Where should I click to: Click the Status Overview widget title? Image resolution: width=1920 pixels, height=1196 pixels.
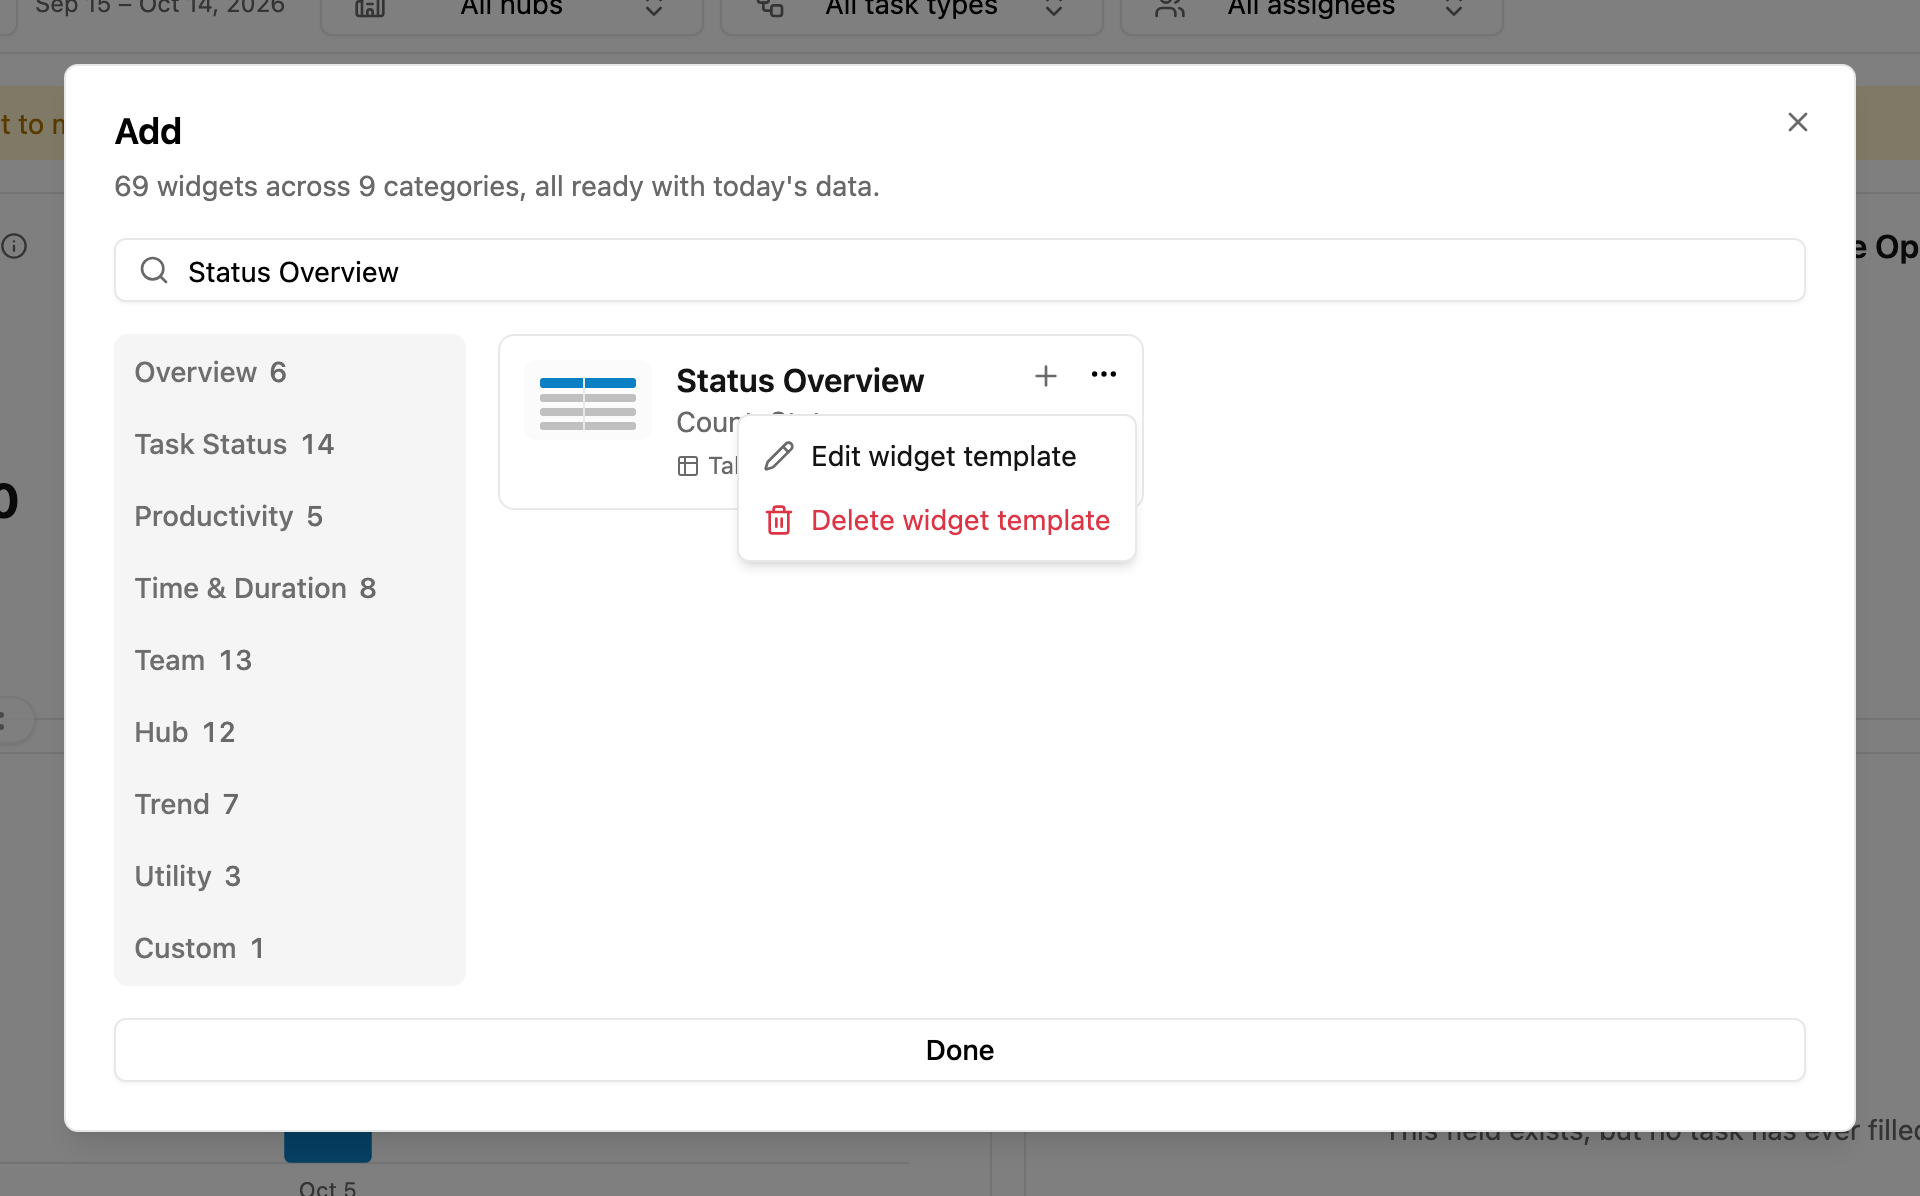pyautogui.click(x=800, y=380)
